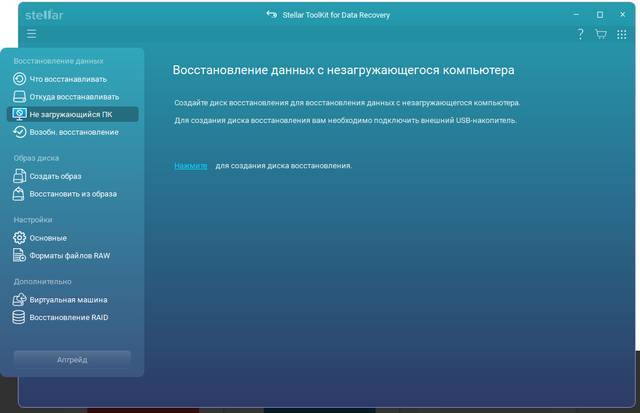Click the Дополнительно section heading
Screen dimensions: 640x413
pyautogui.click(x=42, y=282)
